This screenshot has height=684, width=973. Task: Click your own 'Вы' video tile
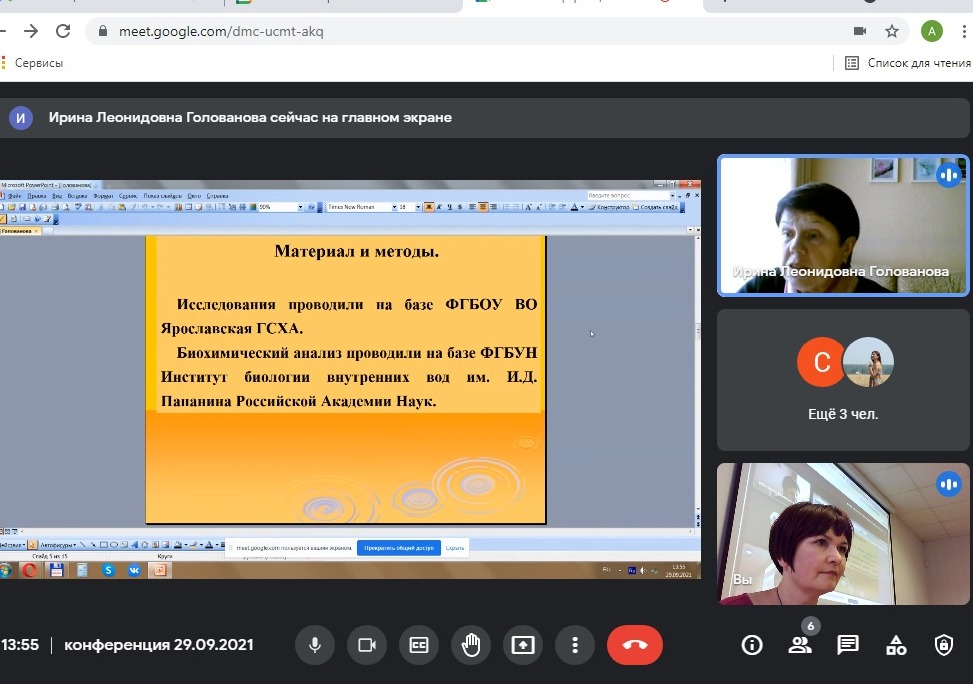pyautogui.click(x=843, y=534)
